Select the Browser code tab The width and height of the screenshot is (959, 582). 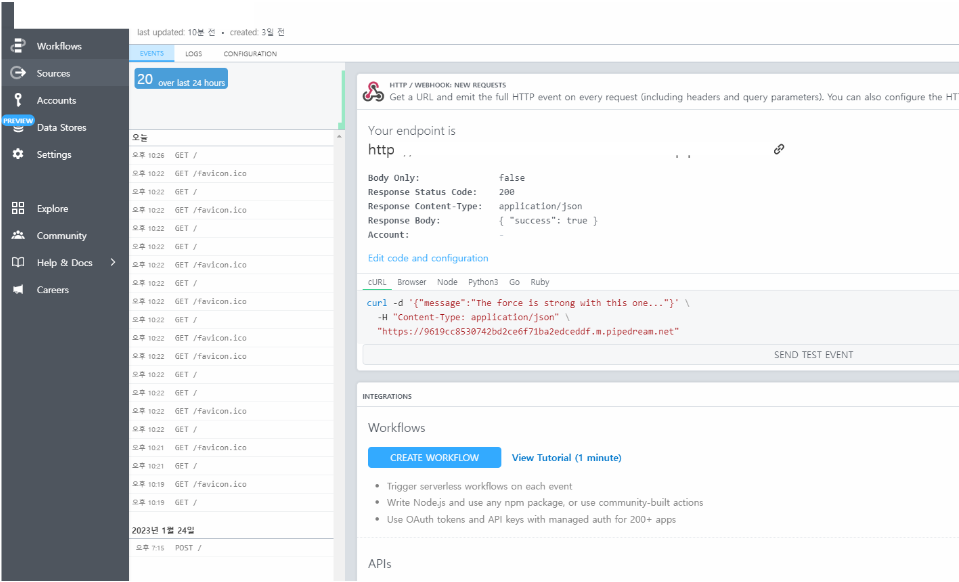(412, 282)
